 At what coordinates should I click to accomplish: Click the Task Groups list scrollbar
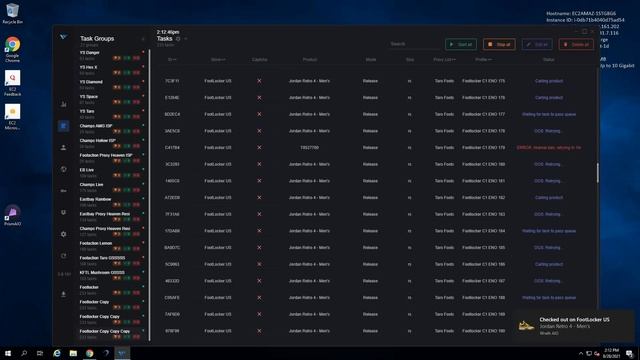(x=149, y=195)
